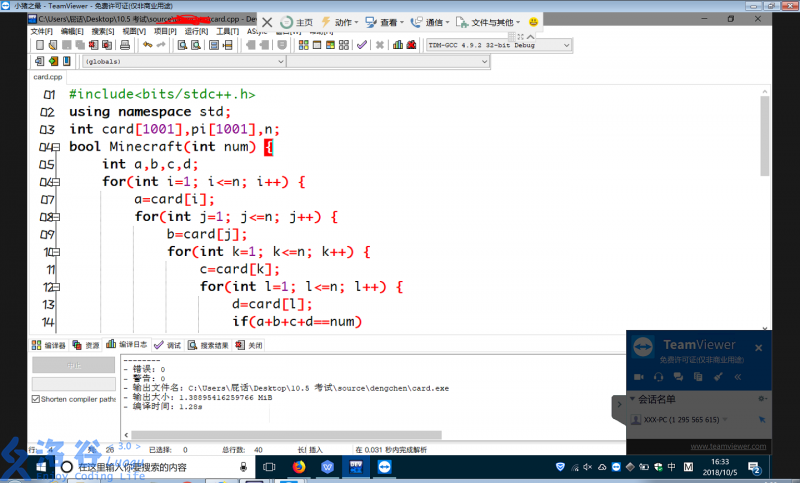Click the print icon in Dev-C++ toolbar
This screenshot has height=483, width=800.
tap(124, 45)
